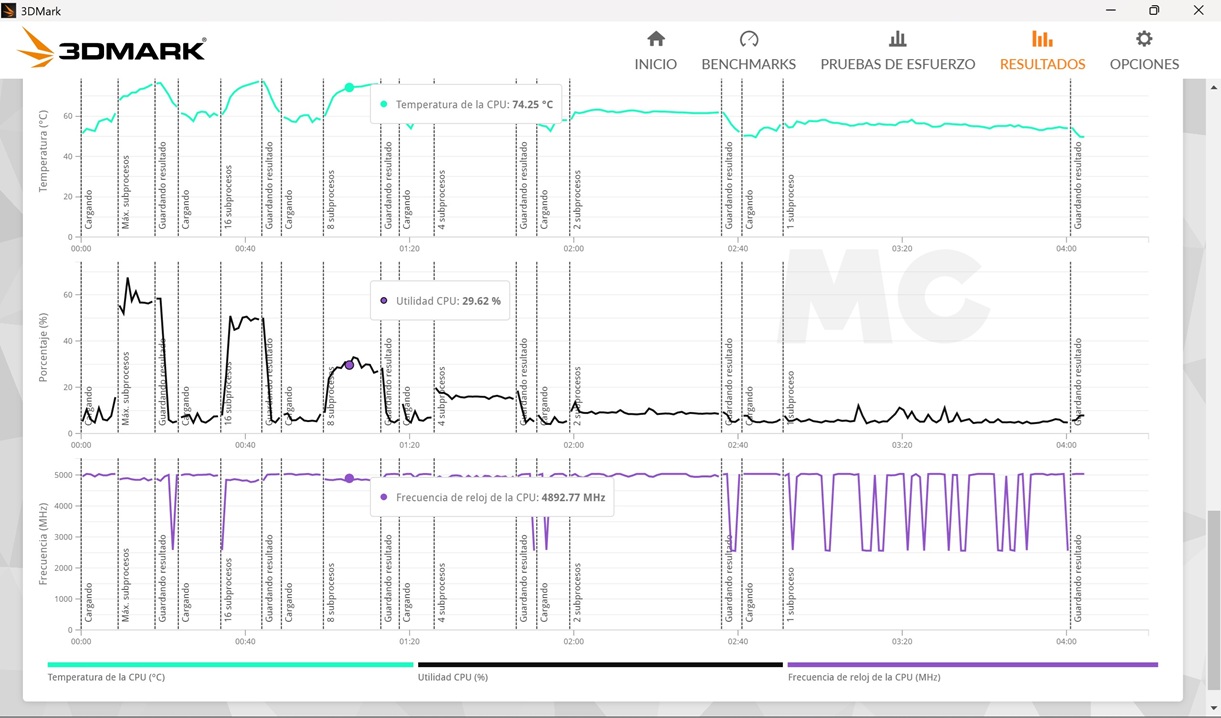Image resolution: width=1221 pixels, height=718 pixels.
Task: Click the Pruebas de Esfuerzo bar chart icon
Action: point(897,39)
